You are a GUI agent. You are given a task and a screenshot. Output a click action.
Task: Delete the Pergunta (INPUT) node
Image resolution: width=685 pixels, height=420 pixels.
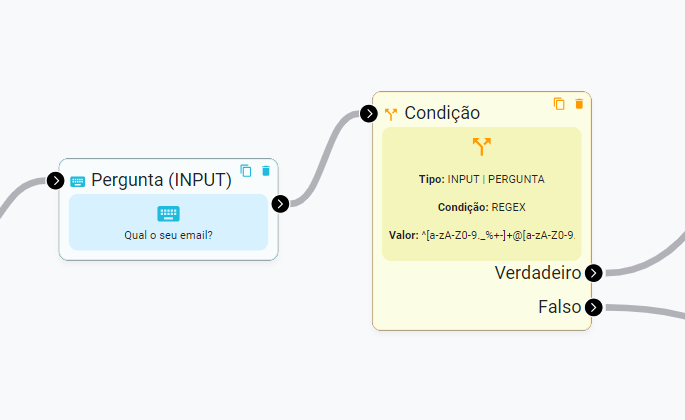[x=265, y=171]
